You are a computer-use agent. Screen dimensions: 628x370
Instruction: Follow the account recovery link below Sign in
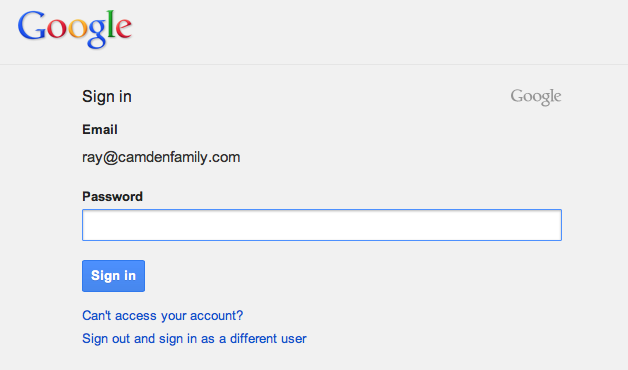coord(163,316)
